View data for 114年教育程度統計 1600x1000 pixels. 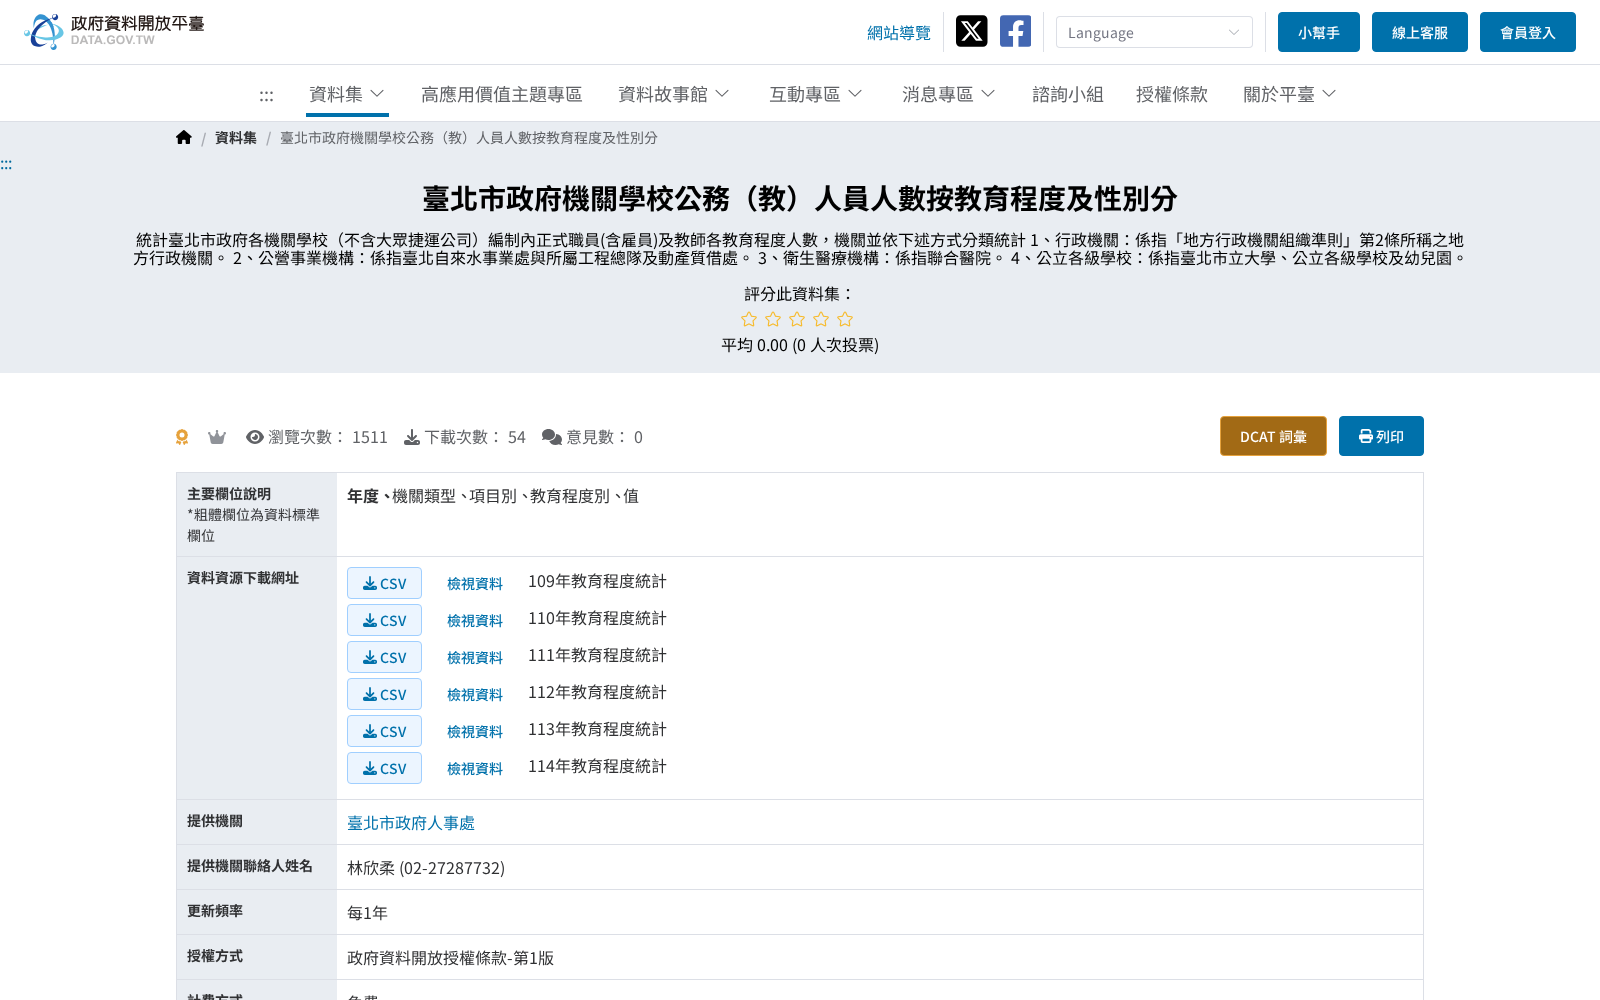(475, 769)
